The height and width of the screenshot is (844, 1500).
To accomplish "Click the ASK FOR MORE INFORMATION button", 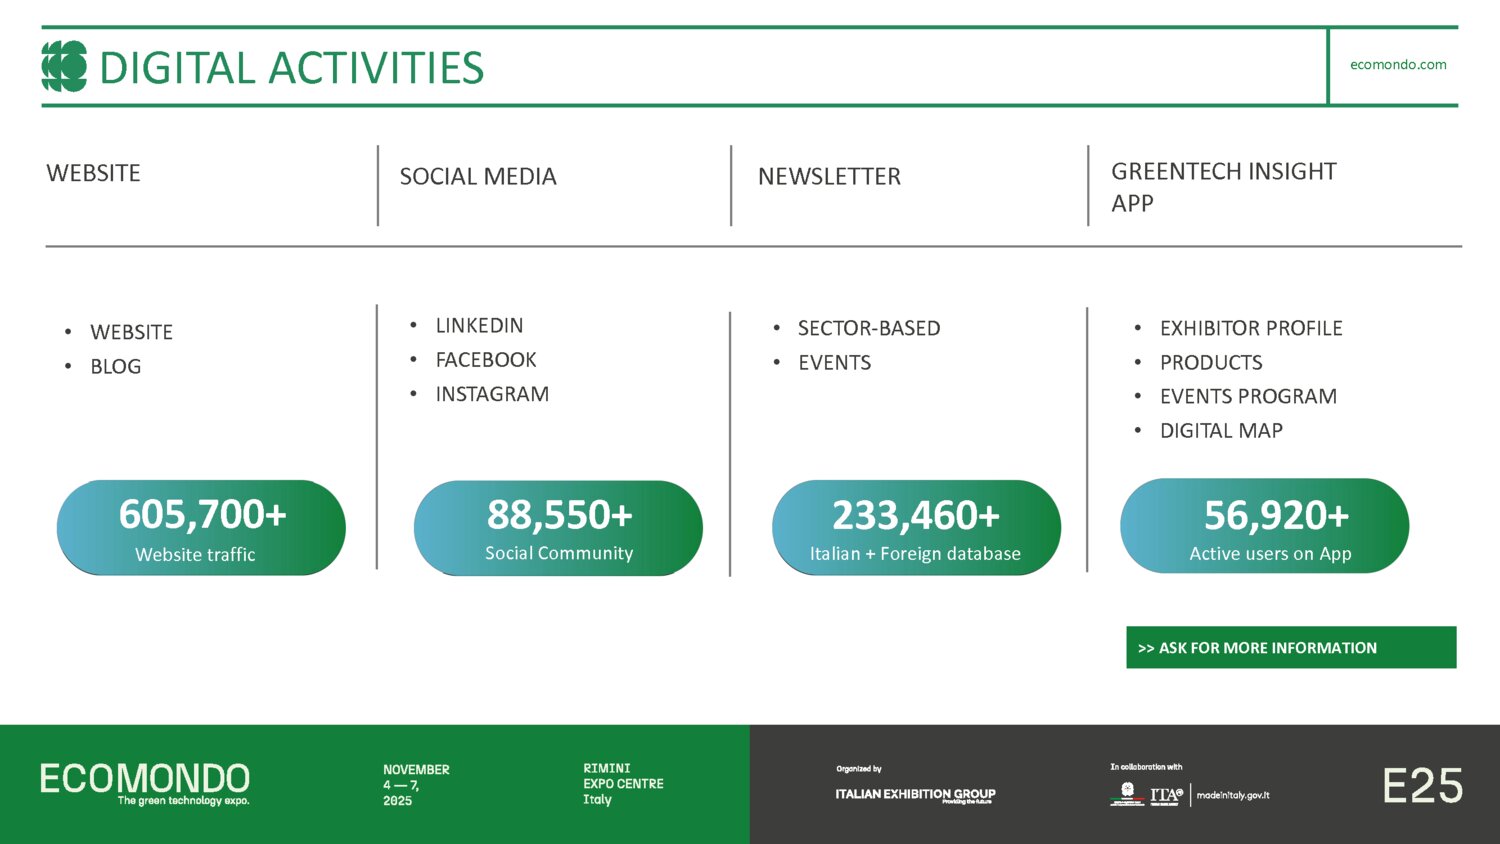I will coord(1291,647).
